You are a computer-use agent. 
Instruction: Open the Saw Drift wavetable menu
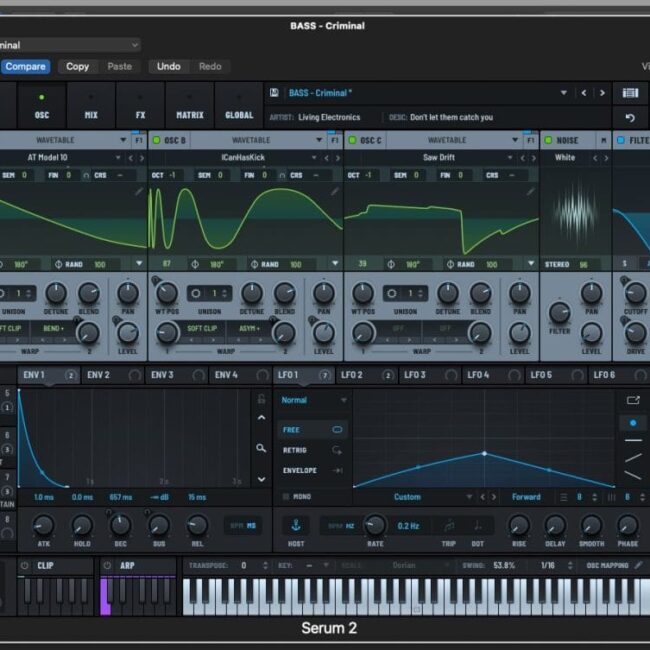click(x=440, y=157)
